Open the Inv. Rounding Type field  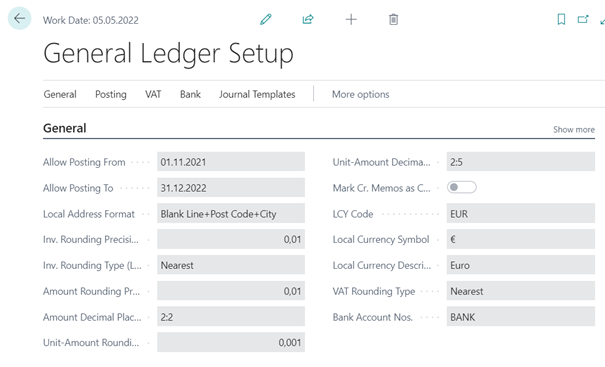(231, 265)
